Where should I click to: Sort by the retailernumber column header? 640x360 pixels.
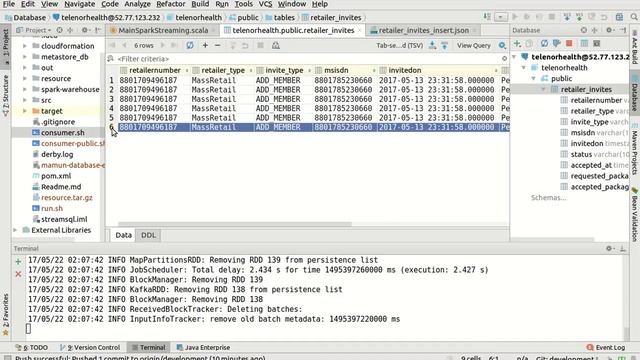point(155,70)
